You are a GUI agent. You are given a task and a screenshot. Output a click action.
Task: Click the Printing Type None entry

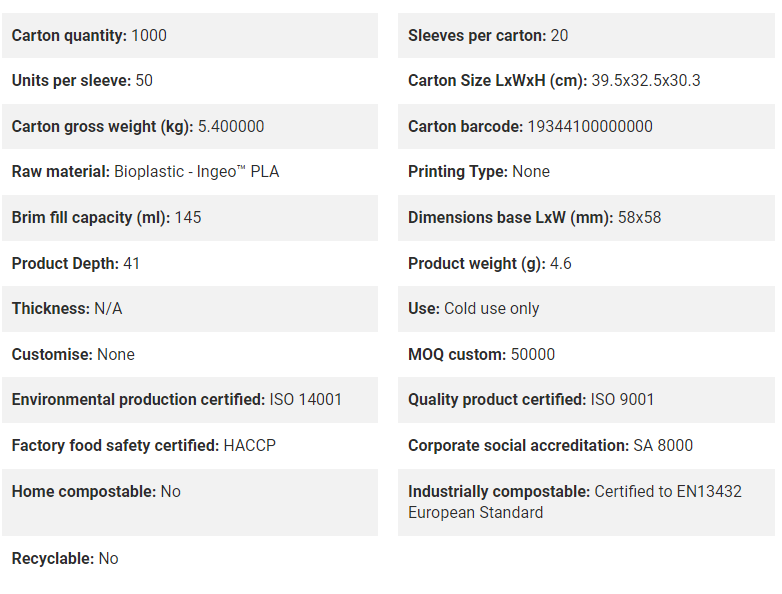[x=586, y=172]
